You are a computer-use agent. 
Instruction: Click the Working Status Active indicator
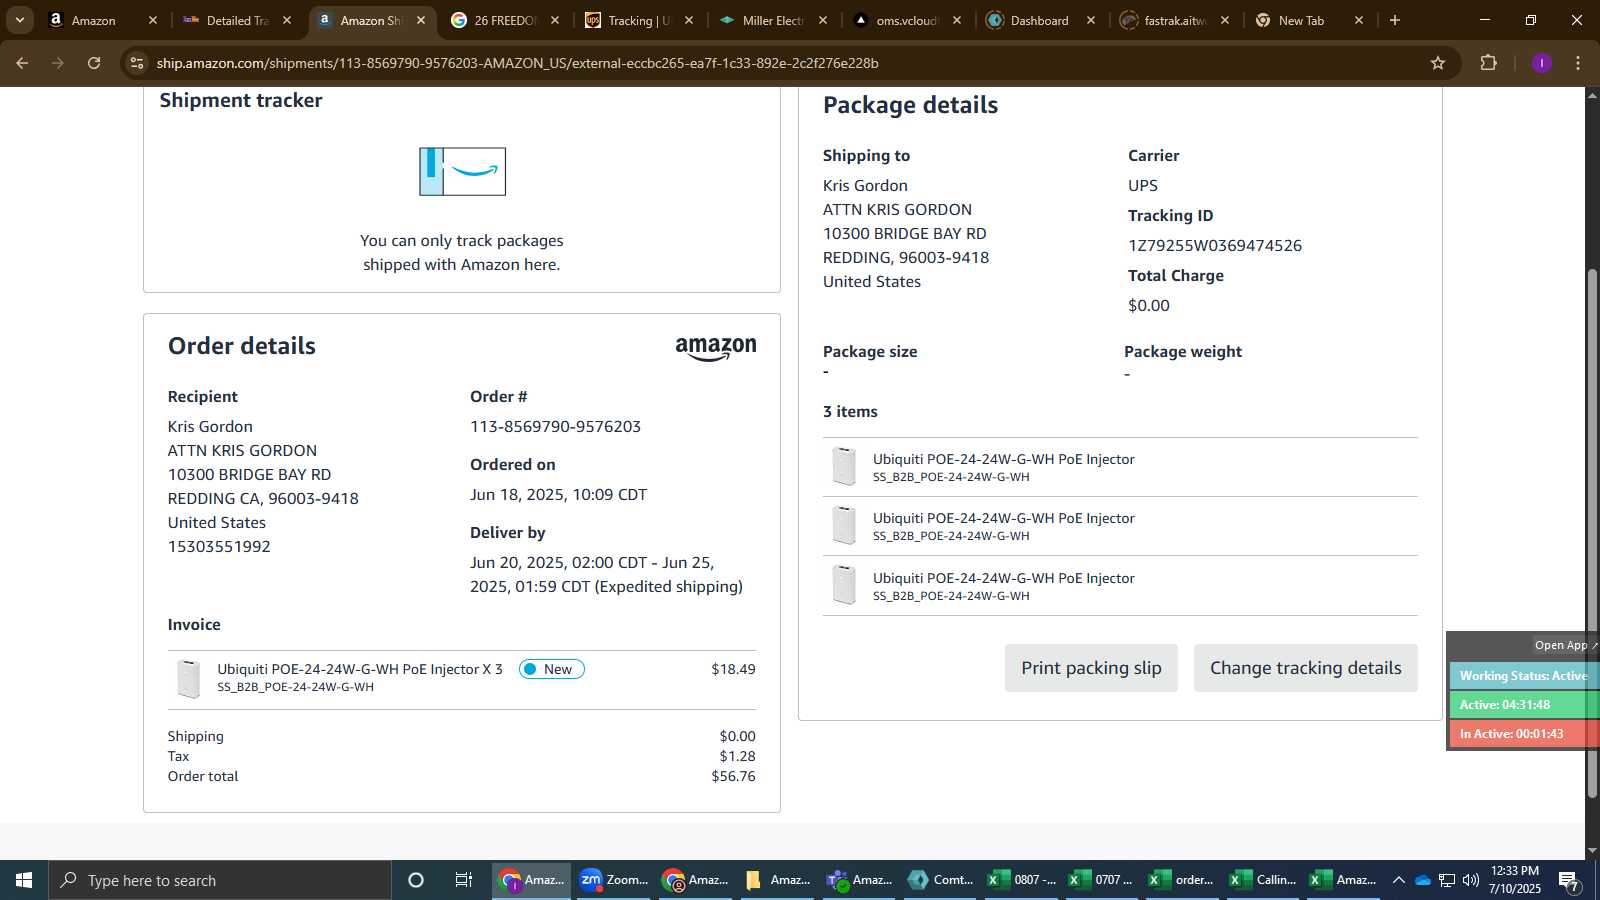[1524, 676]
